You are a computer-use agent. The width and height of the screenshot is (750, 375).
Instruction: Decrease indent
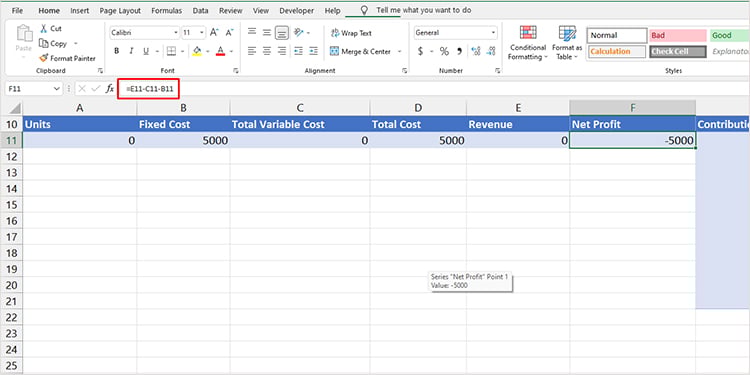298,51
